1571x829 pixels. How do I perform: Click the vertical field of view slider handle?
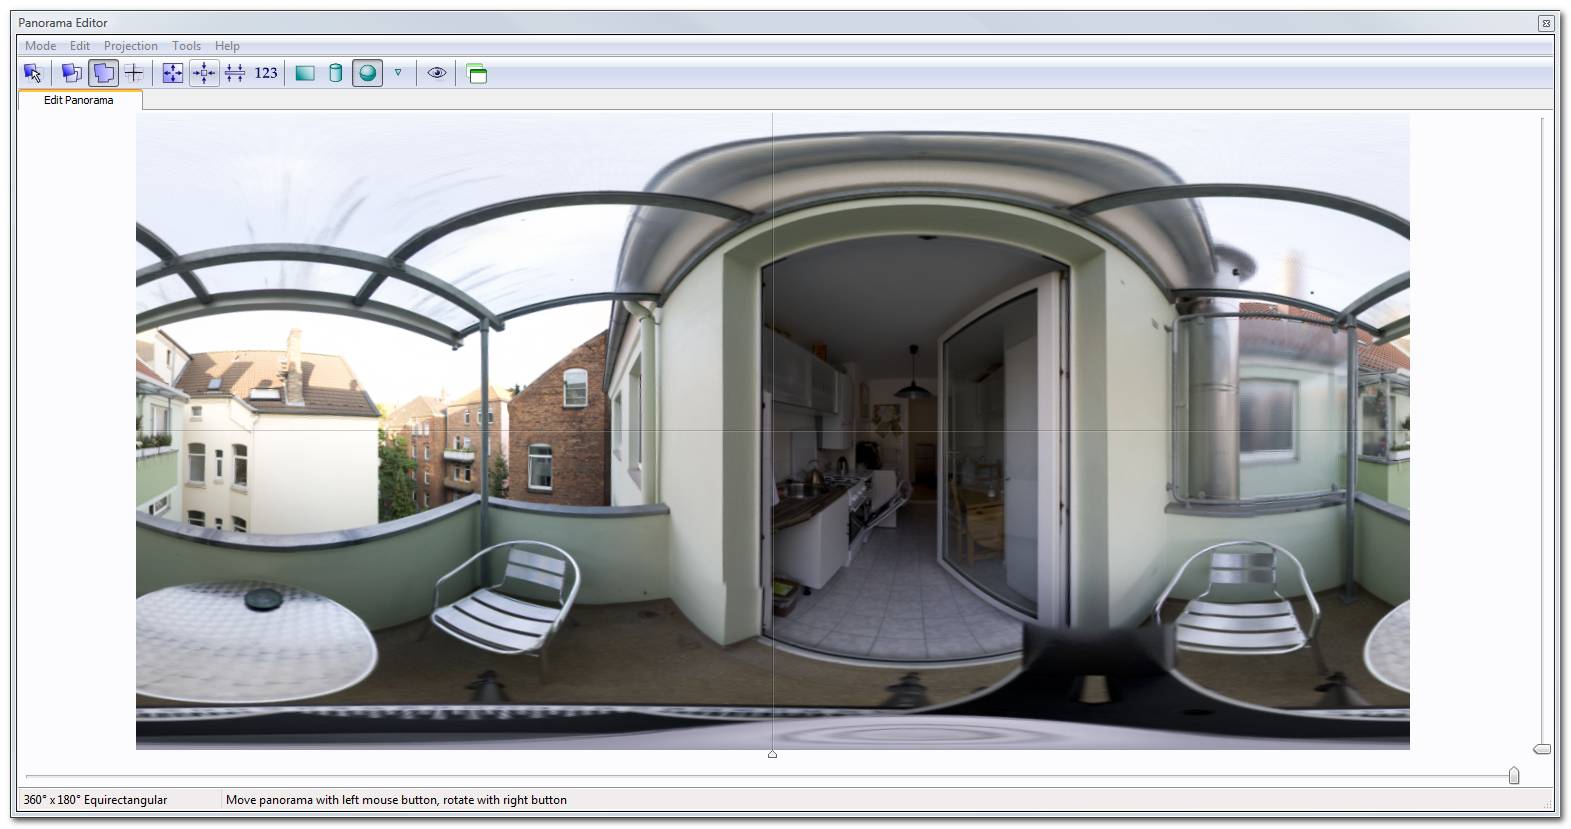[x=1542, y=749]
